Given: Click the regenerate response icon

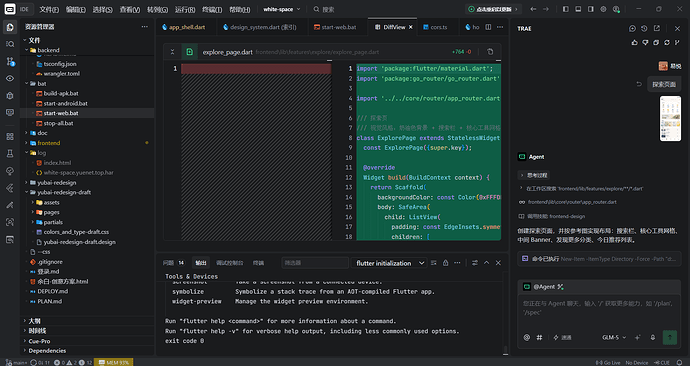Looking at the screenshot, I should [667, 43].
